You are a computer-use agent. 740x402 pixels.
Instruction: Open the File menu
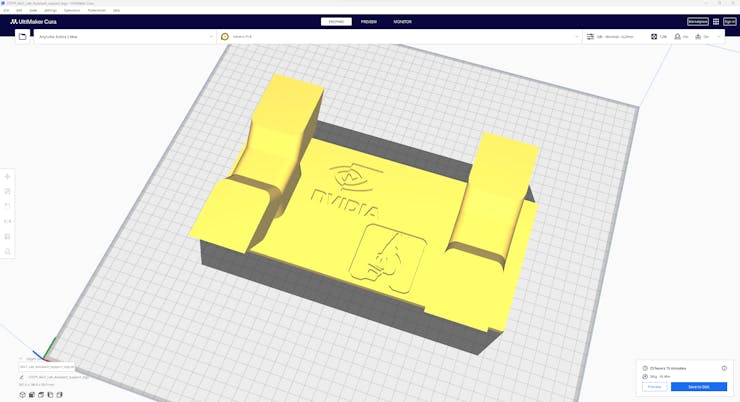click(x=6, y=10)
